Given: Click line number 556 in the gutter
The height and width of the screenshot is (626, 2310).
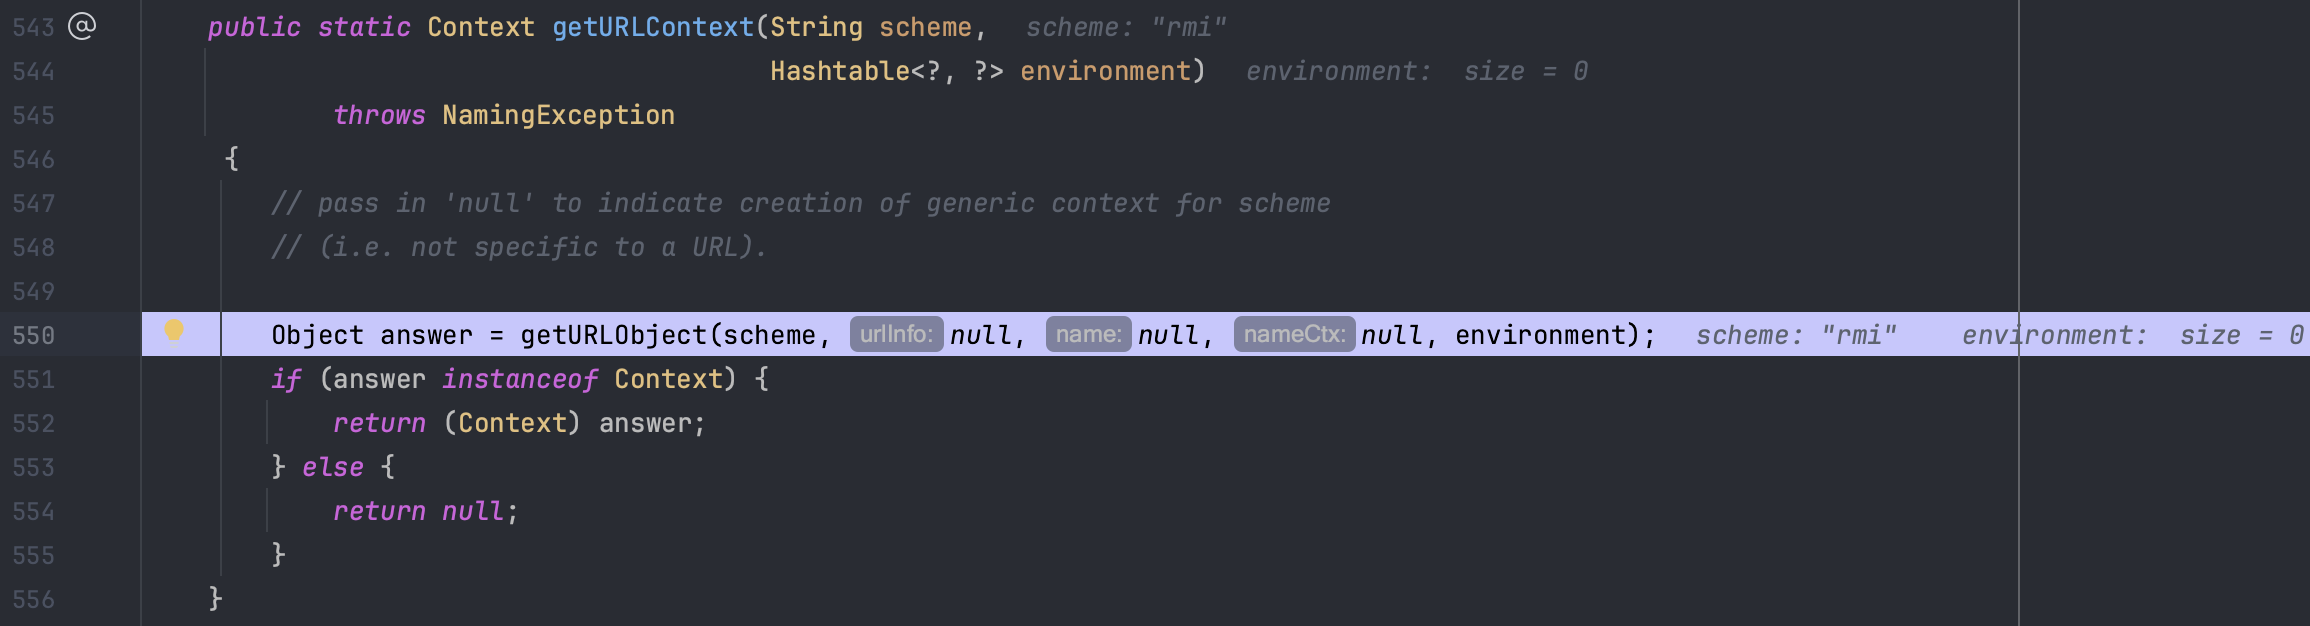Looking at the screenshot, I should click(x=33, y=599).
